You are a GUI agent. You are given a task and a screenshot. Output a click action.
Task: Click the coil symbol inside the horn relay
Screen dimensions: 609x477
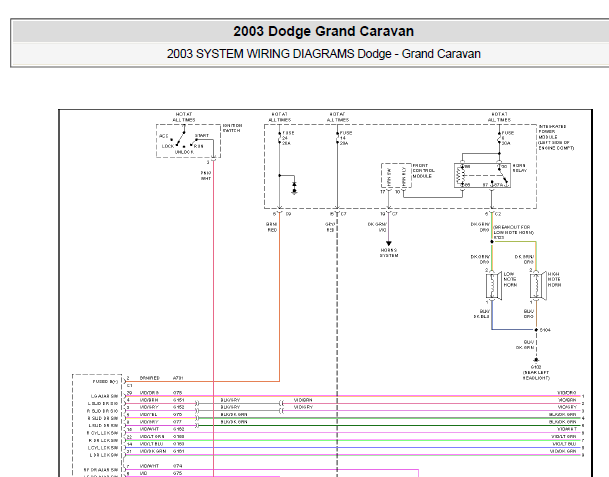point(461,176)
